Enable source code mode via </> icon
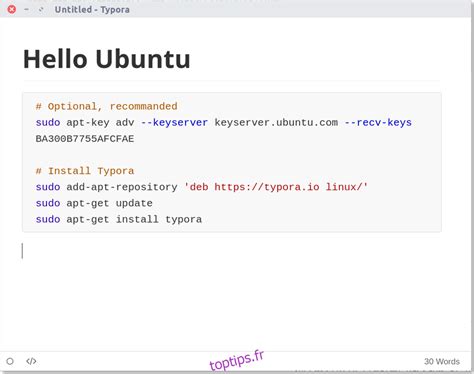 pos(31,361)
